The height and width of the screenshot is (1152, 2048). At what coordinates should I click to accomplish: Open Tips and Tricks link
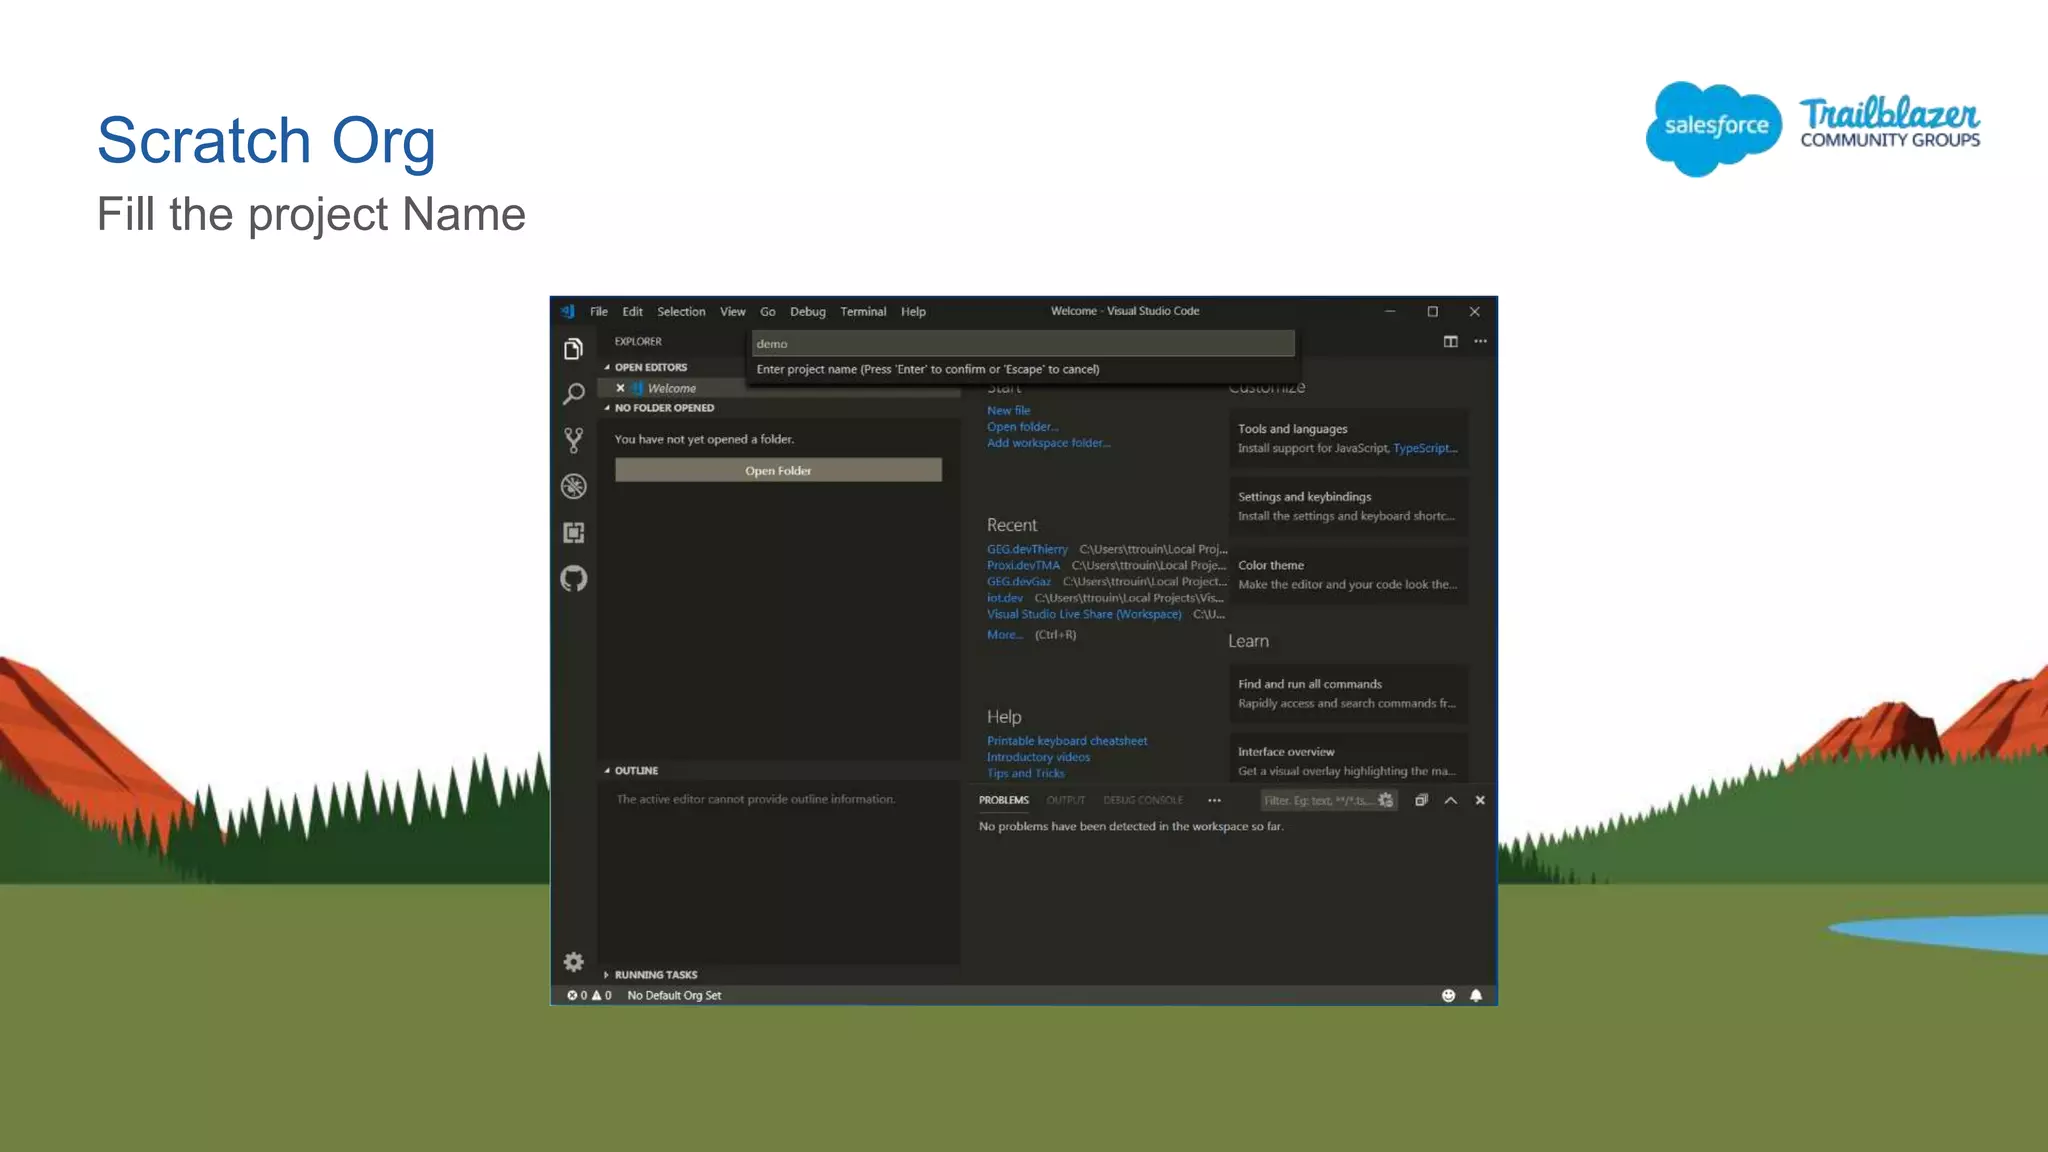[1025, 773]
